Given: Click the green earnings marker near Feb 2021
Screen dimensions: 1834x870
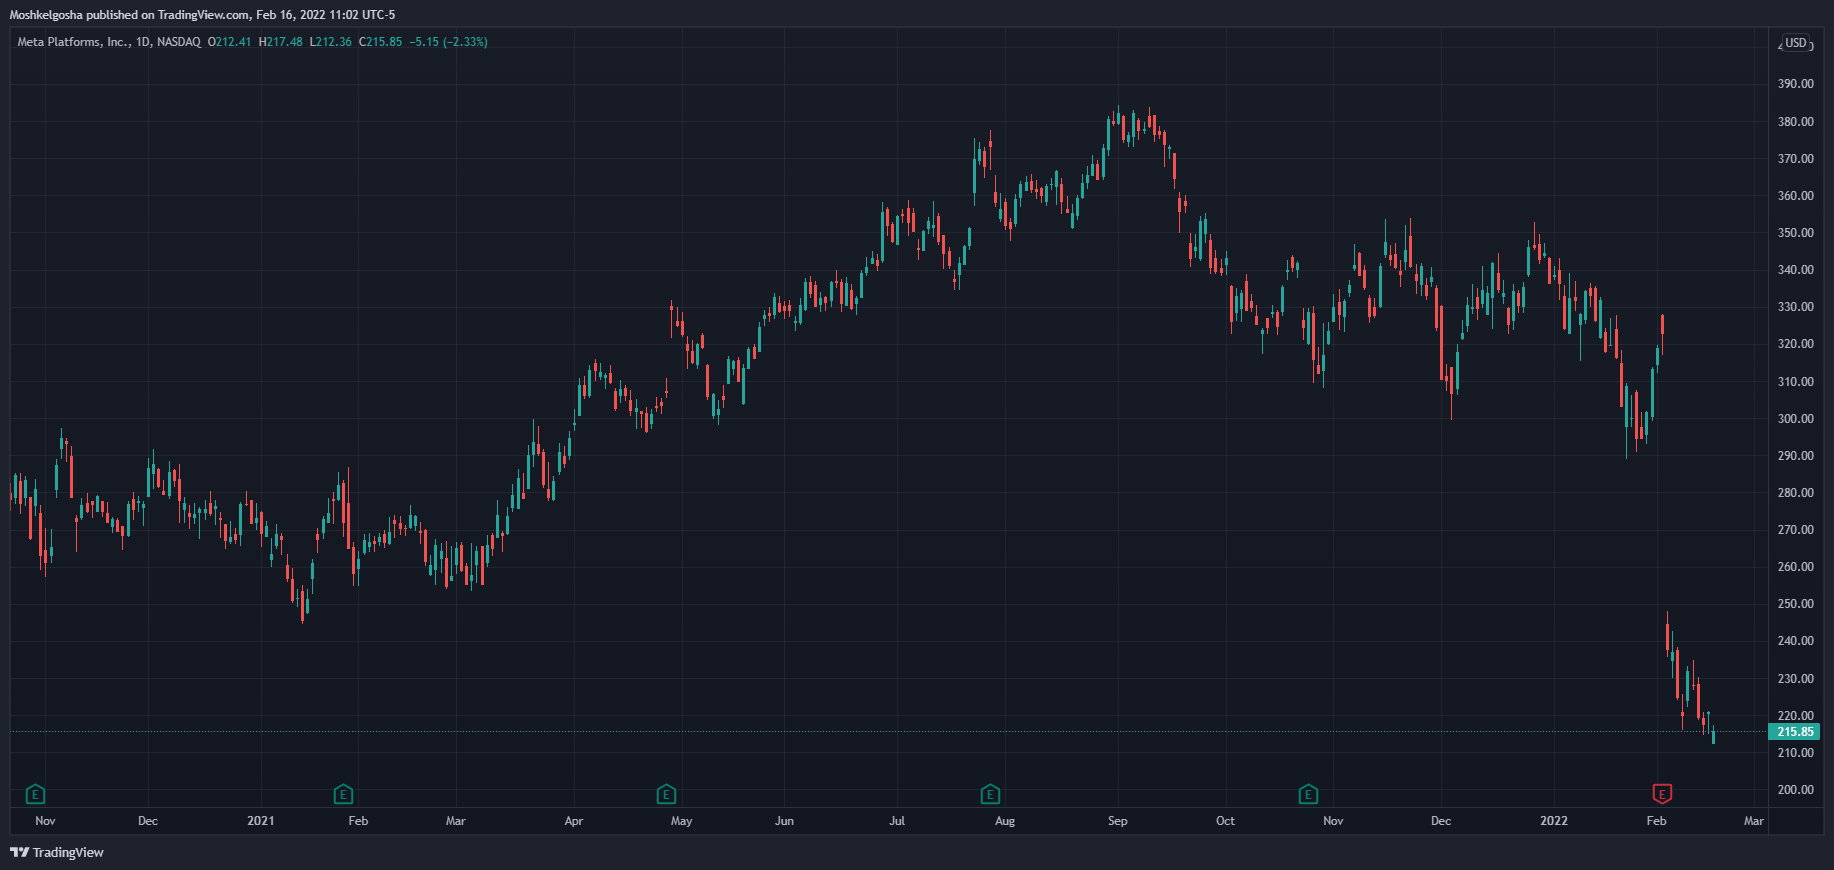Looking at the screenshot, I should coord(343,794).
